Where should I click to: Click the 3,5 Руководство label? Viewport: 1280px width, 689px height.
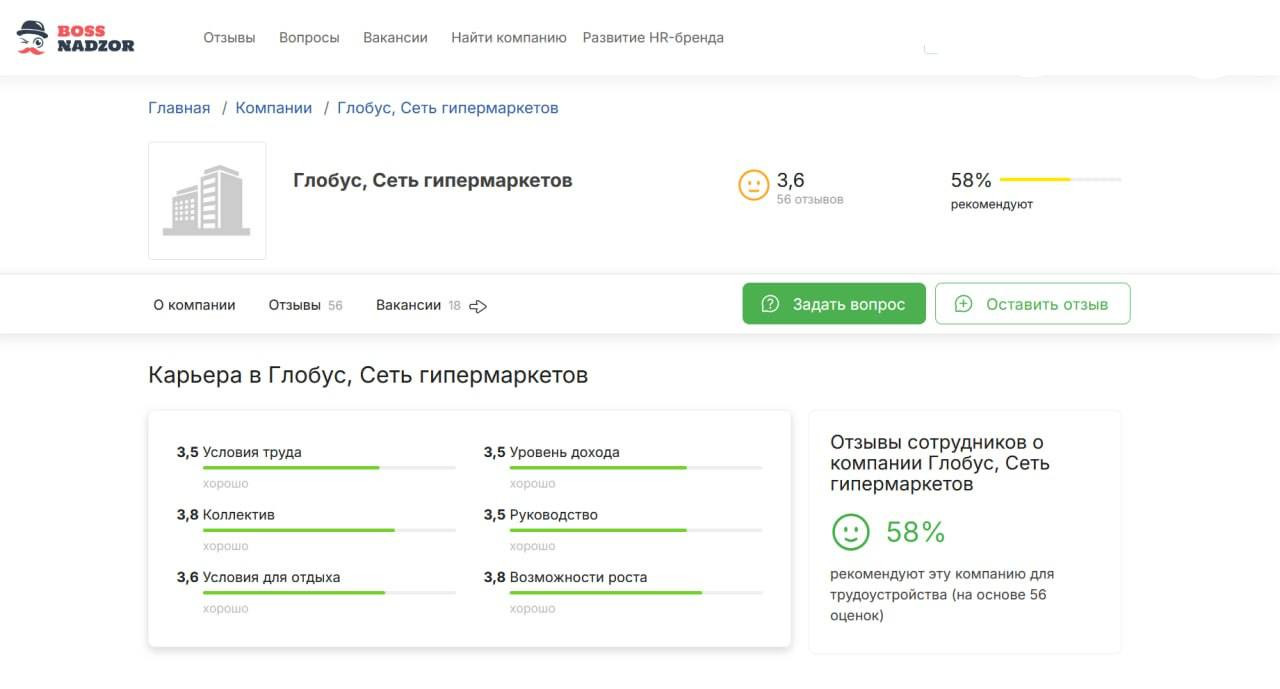(x=541, y=515)
